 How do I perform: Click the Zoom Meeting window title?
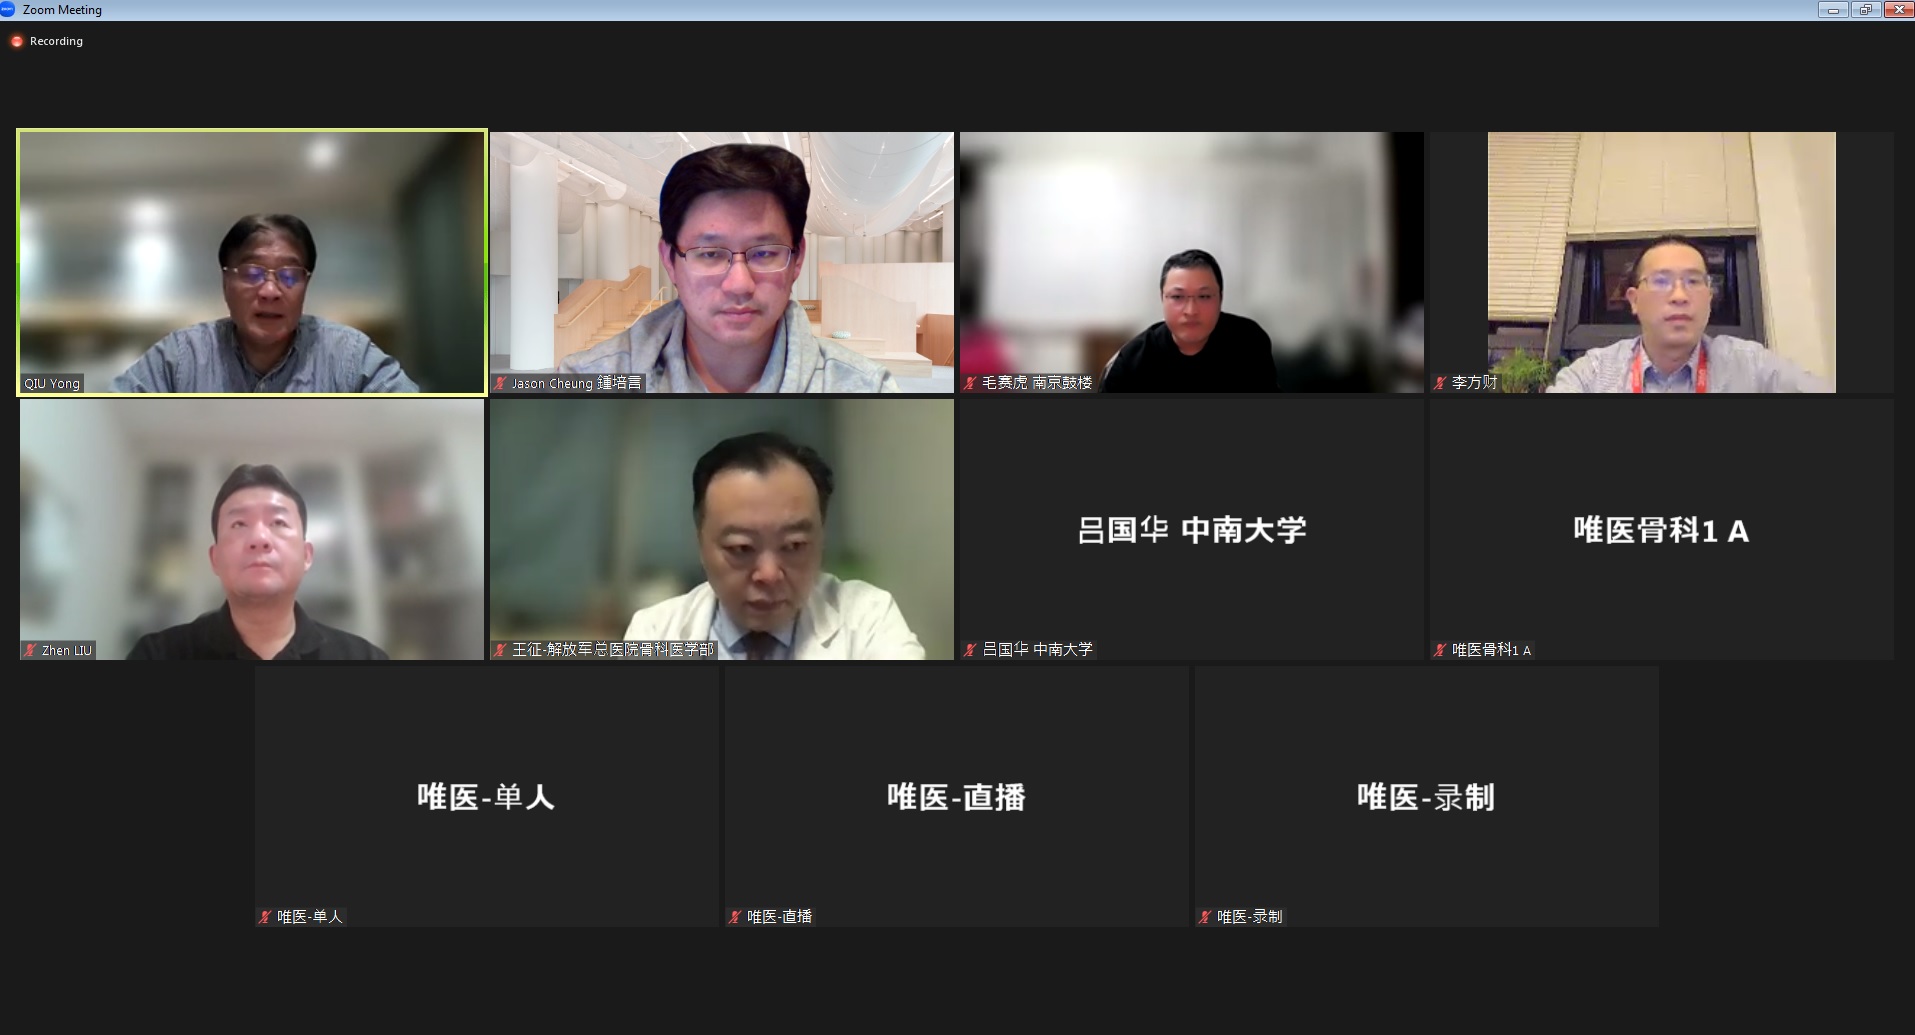62,10
